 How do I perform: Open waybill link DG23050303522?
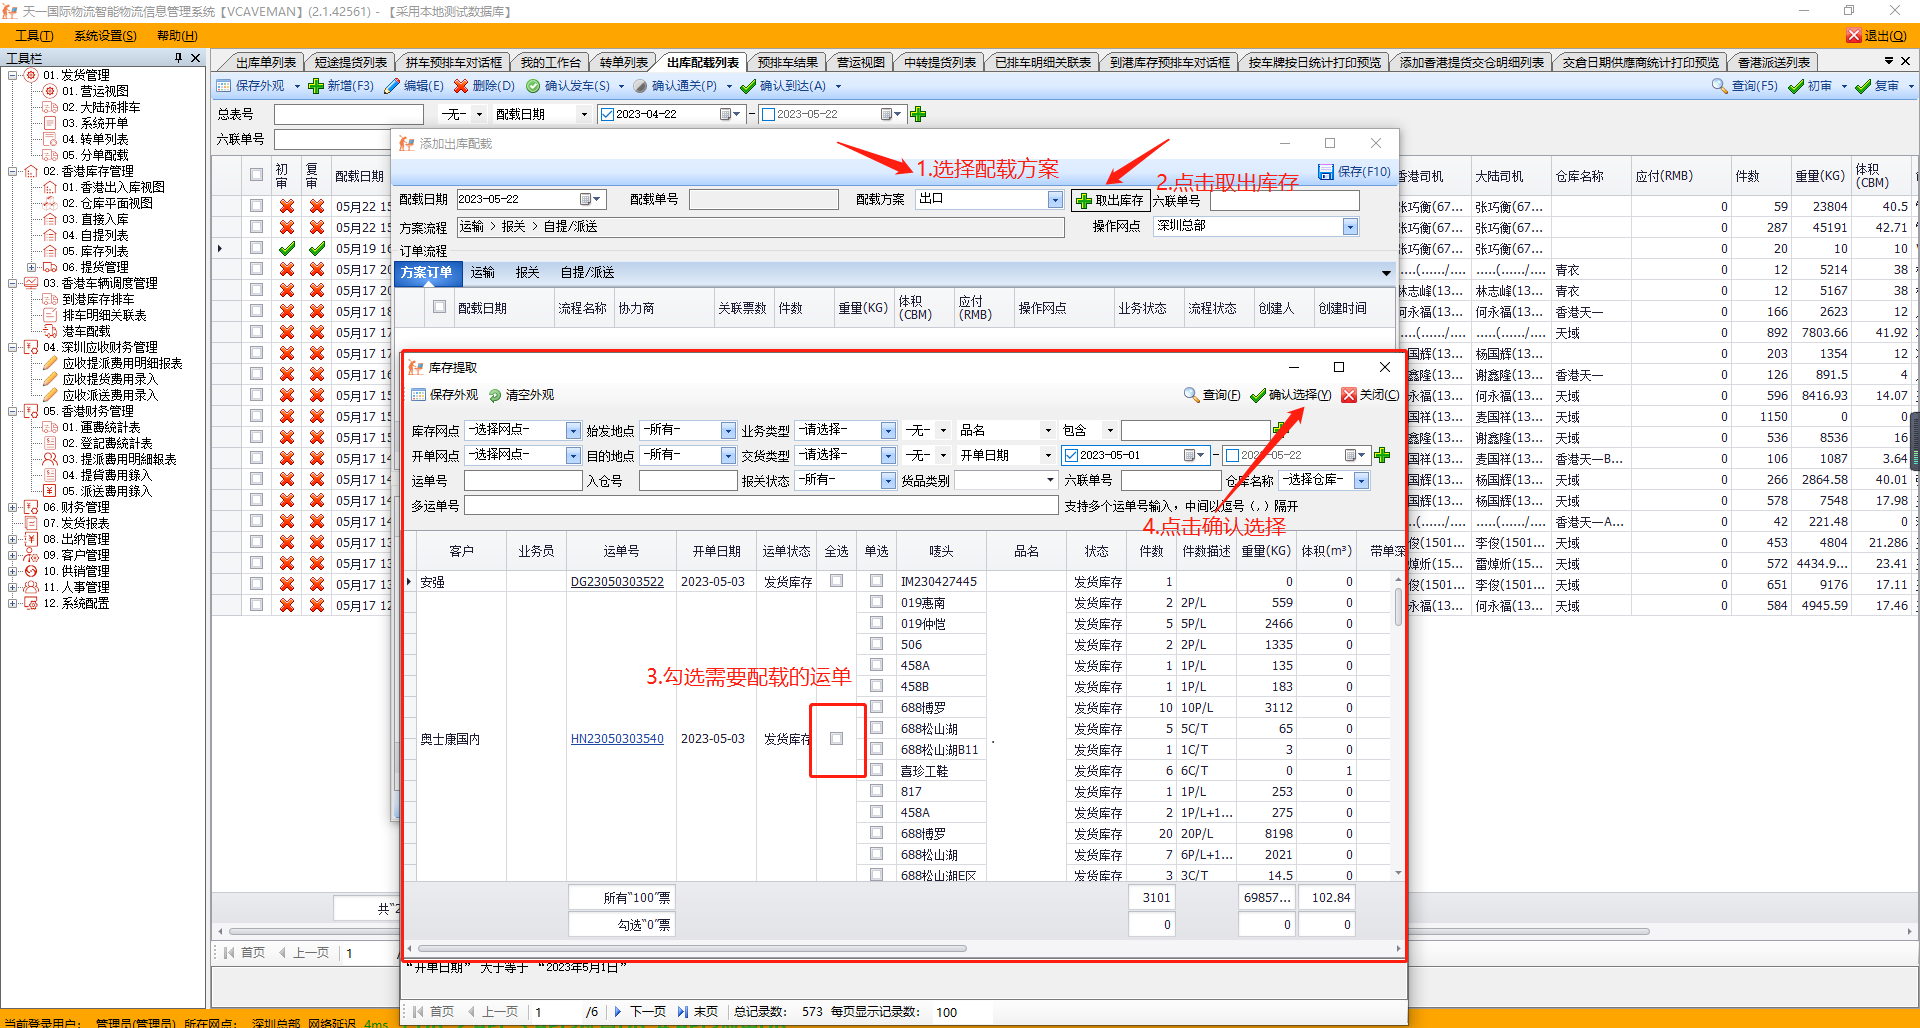coord(617,582)
